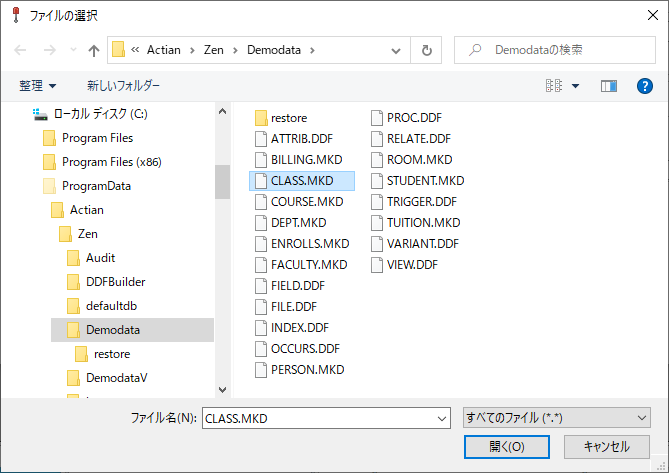The height and width of the screenshot is (473, 669).
Task: Open the file type filter dropdown
Action: (x=557, y=417)
